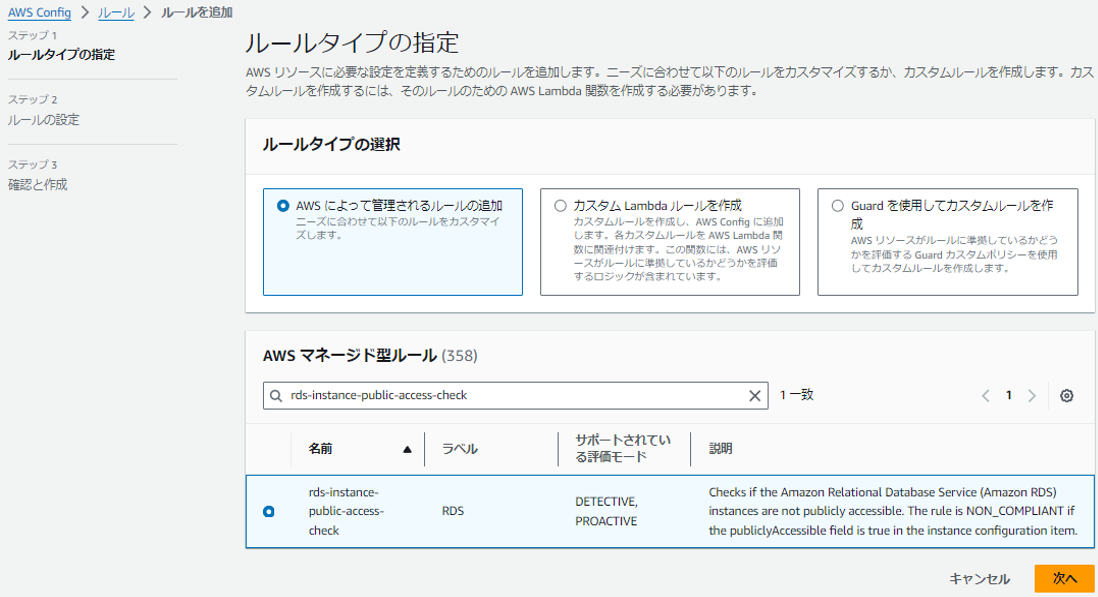
Task: Click the magnifier search icon
Action: [x=277, y=395]
